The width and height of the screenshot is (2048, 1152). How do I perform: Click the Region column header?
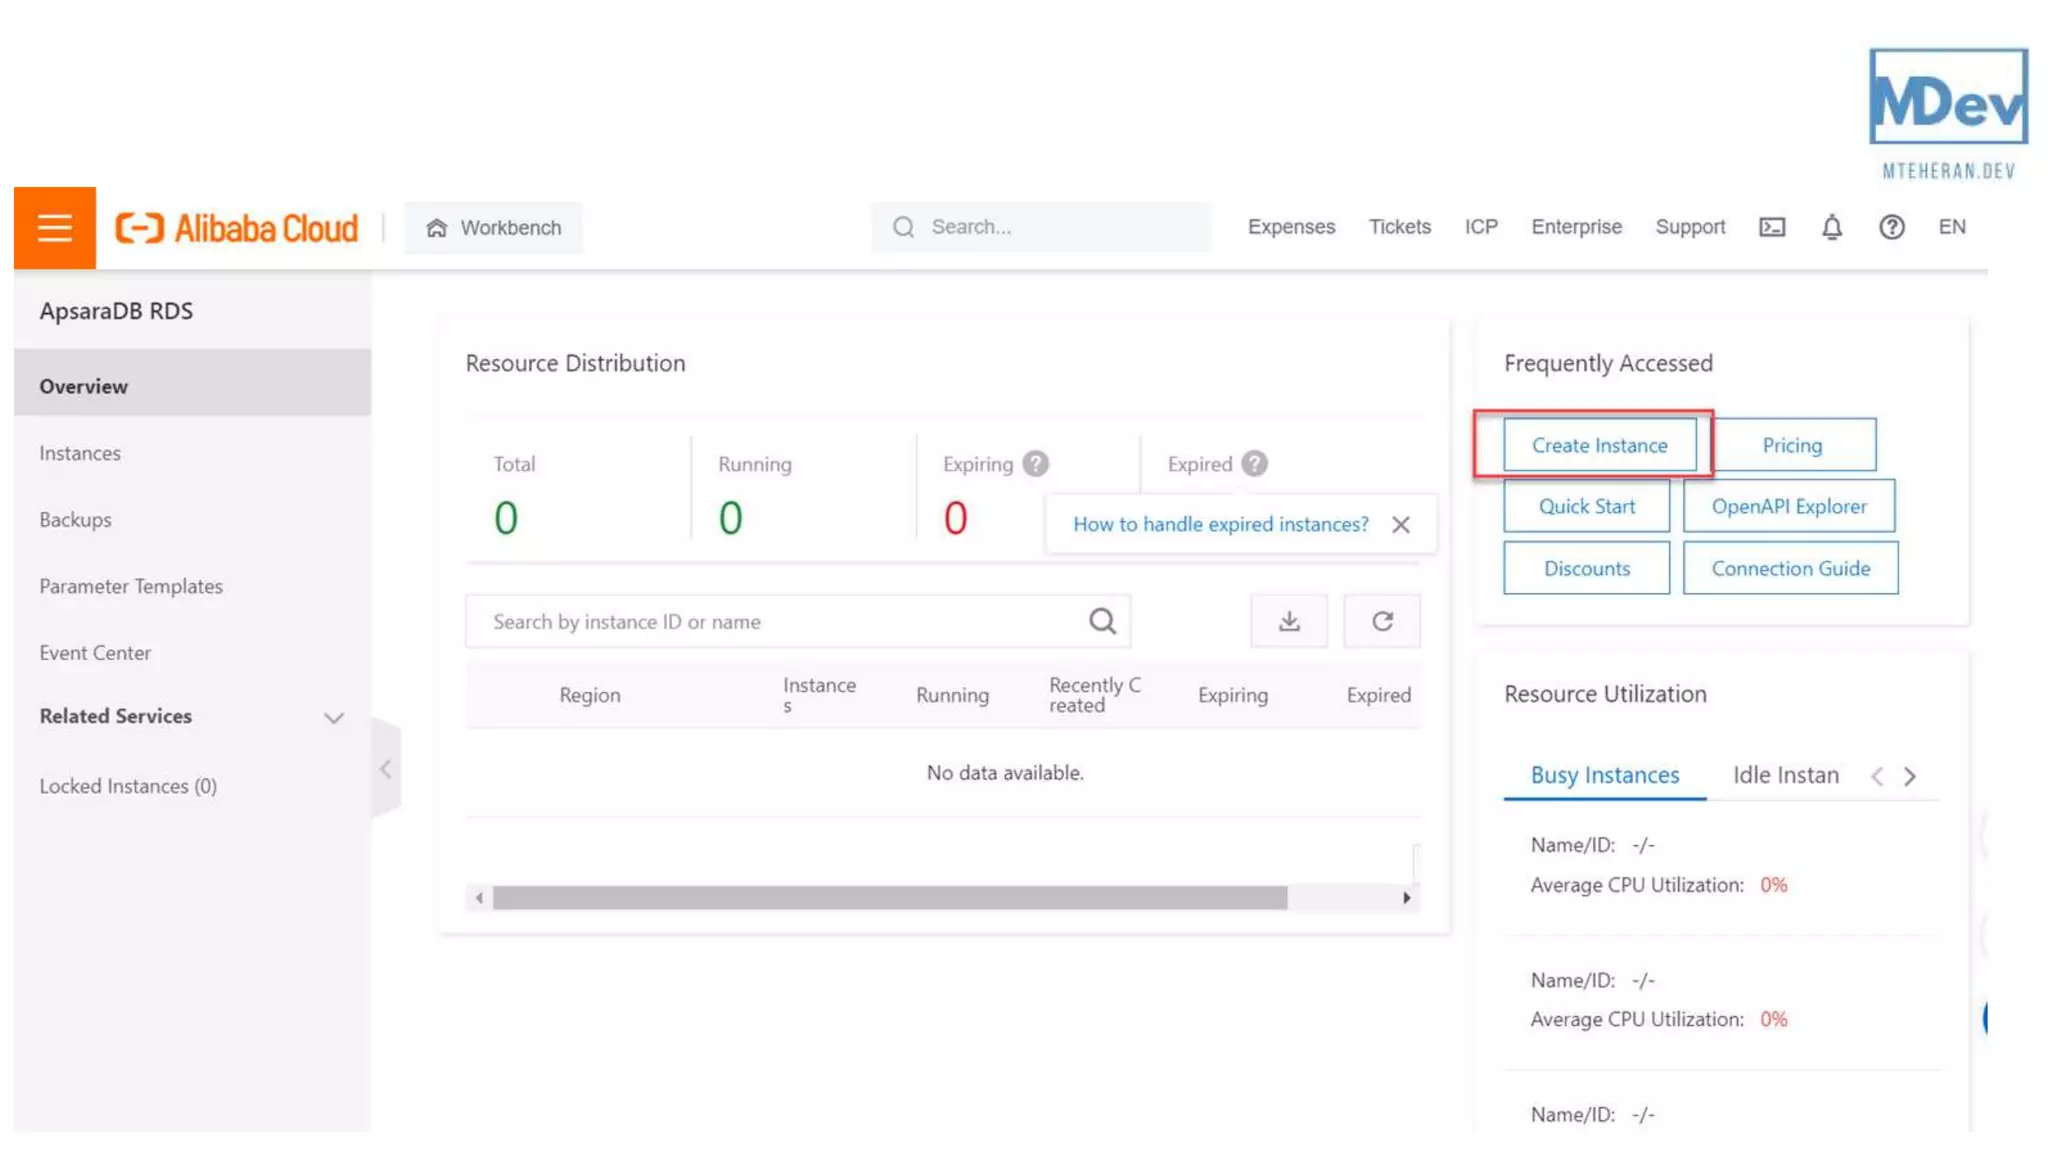589,695
